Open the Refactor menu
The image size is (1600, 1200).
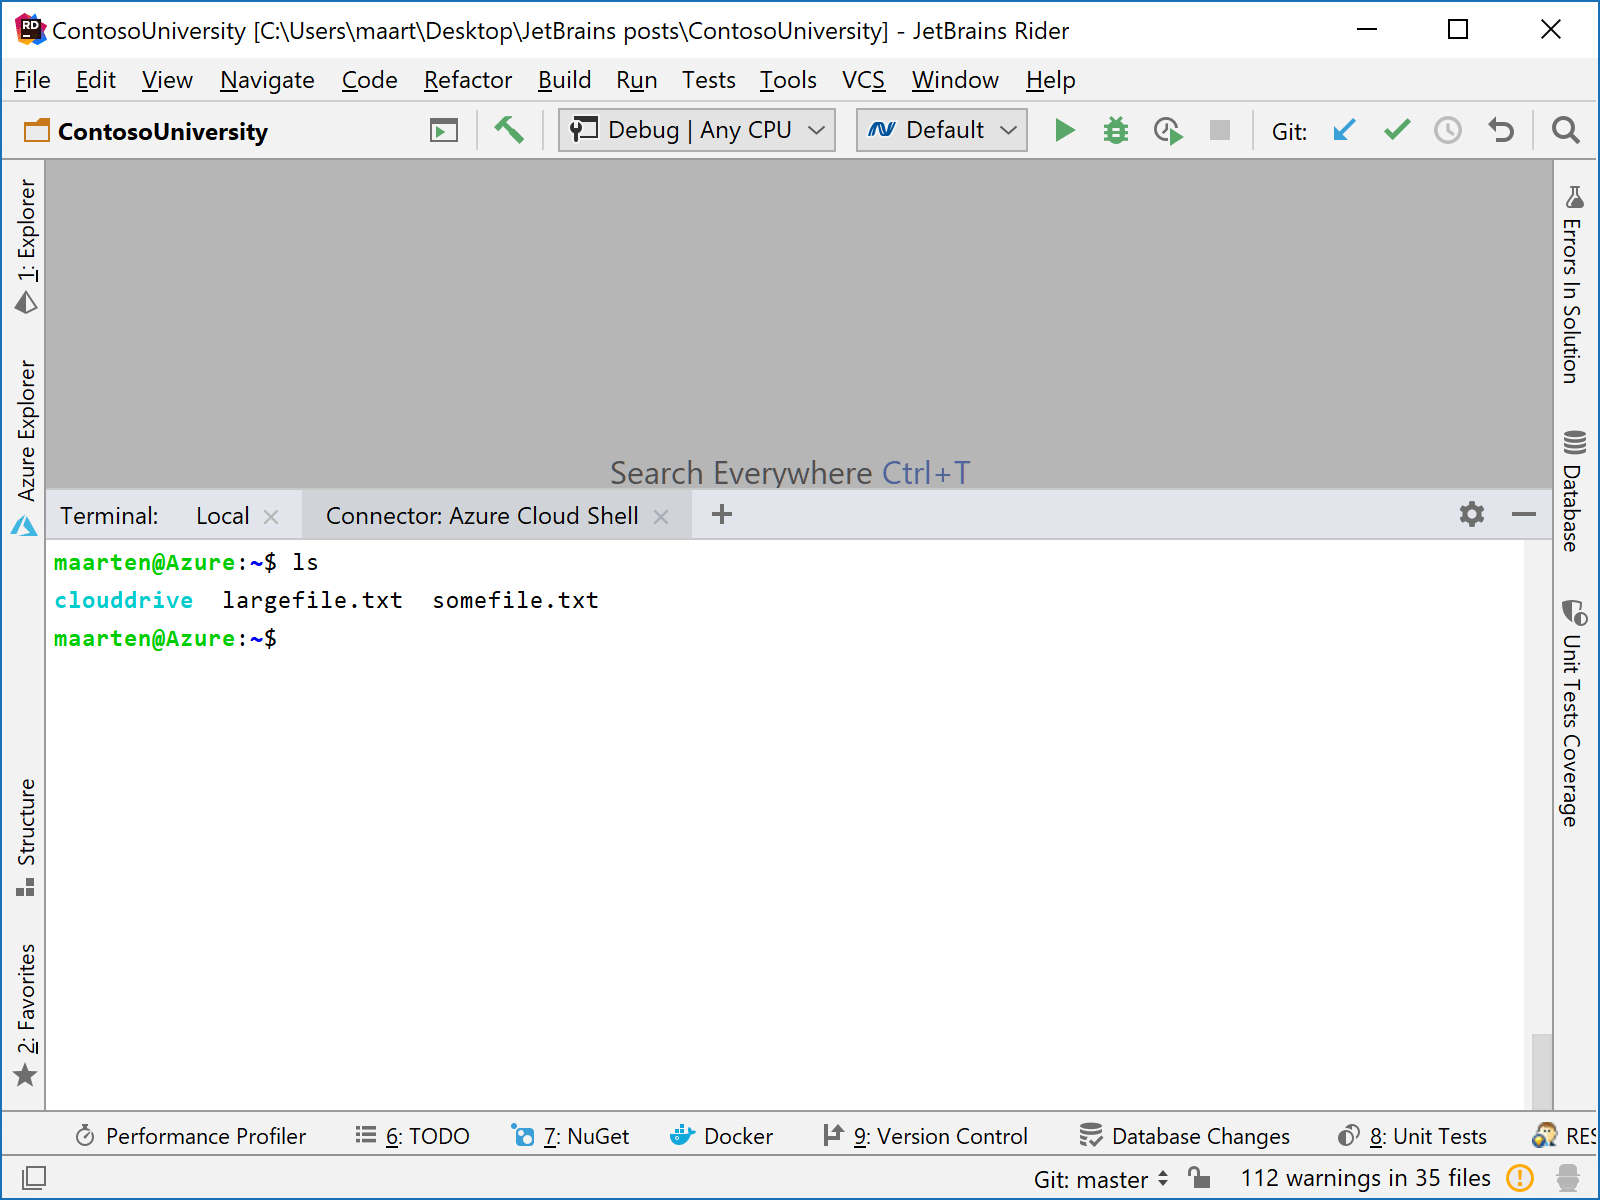coord(468,80)
